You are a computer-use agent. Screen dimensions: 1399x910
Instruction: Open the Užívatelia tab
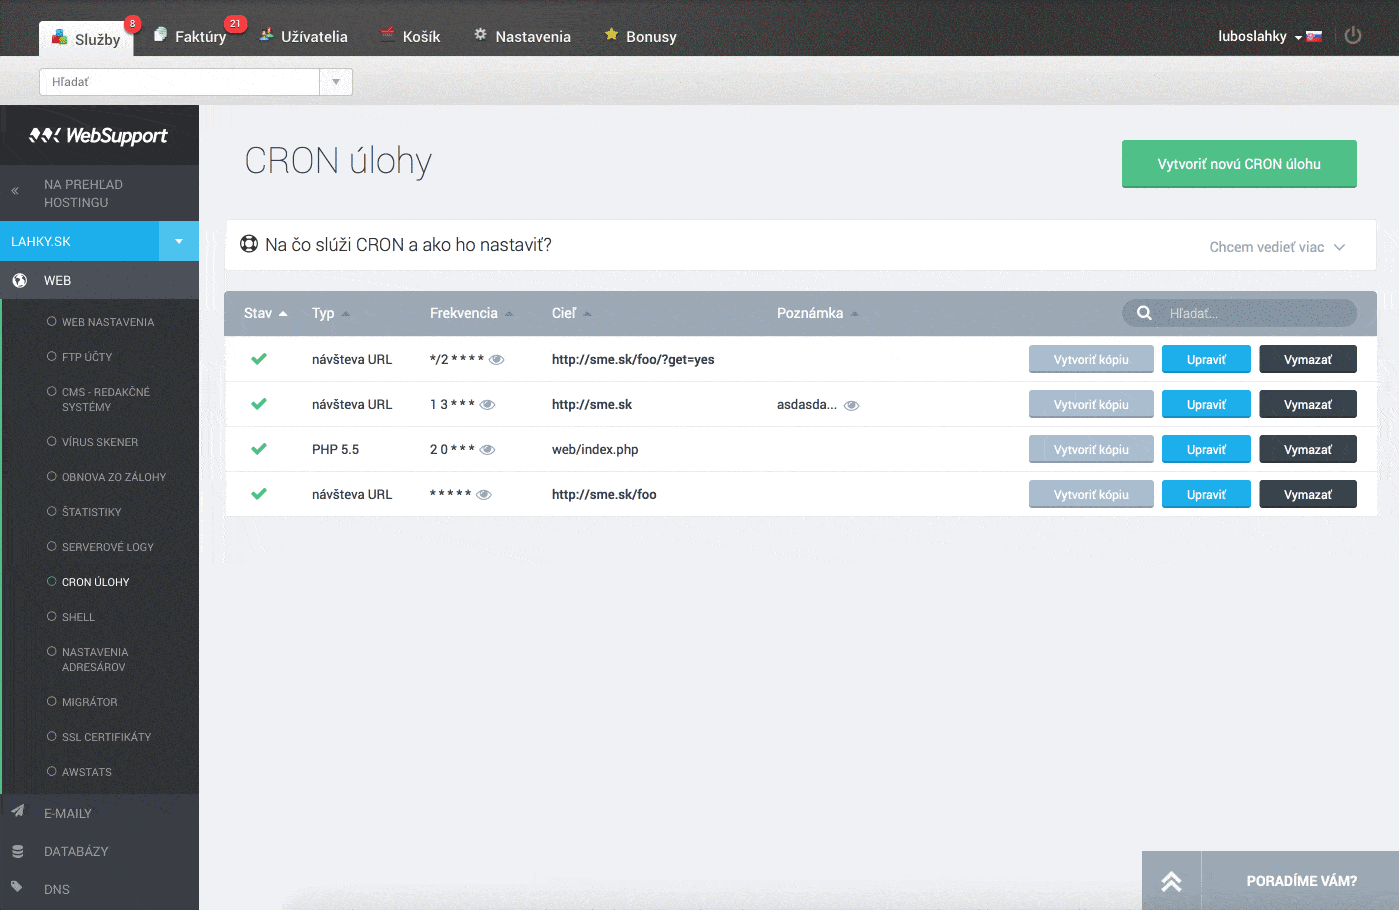tap(303, 37)
